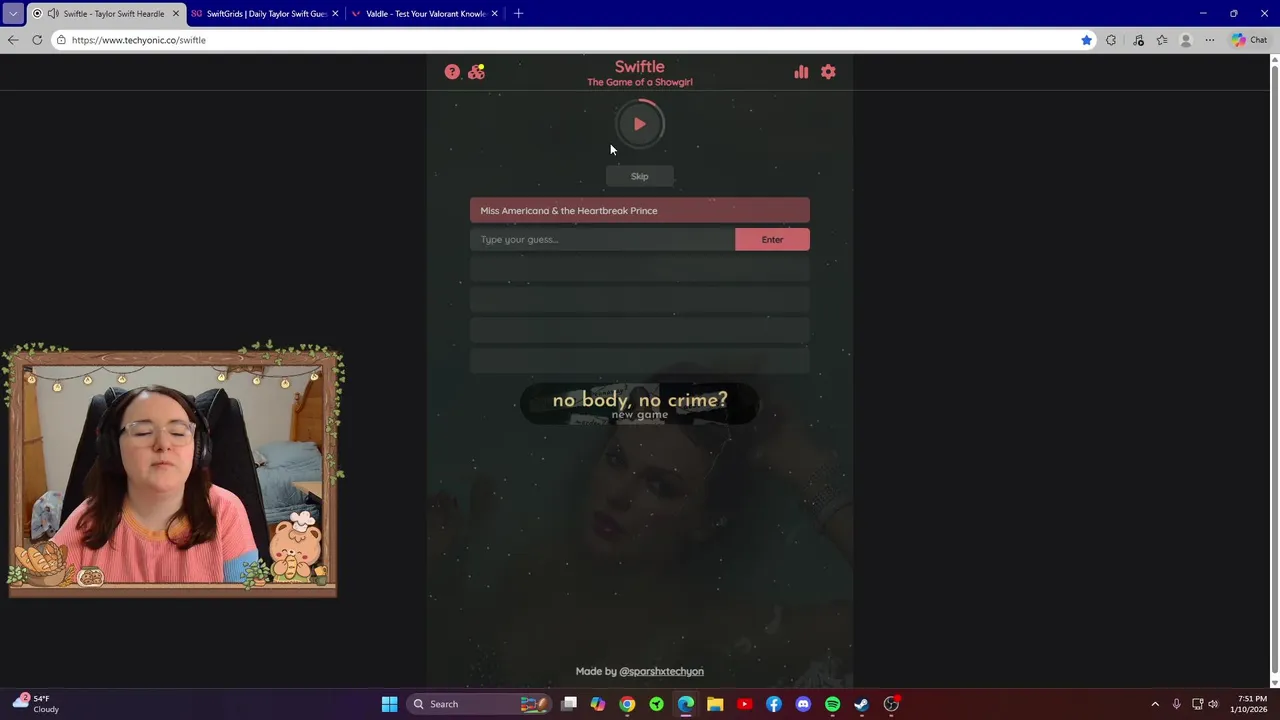Open OBS Studio from the taskbar

[891, 704]
